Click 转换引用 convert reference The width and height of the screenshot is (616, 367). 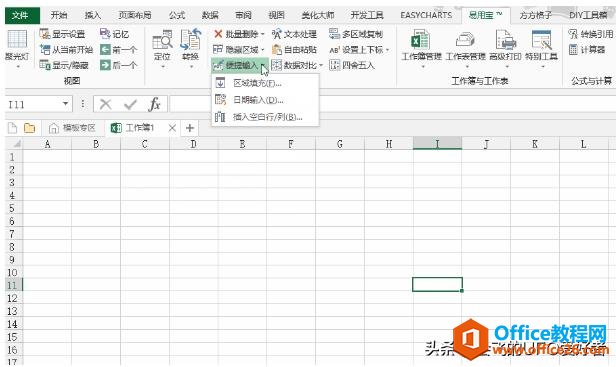(591, 34)
